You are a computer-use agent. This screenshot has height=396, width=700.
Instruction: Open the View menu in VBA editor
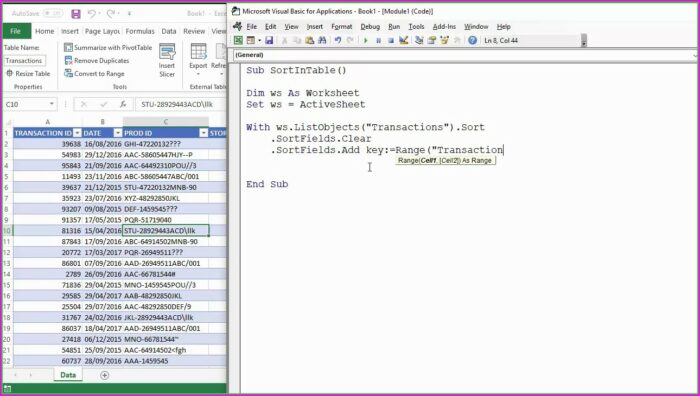(x=291, y=27)
